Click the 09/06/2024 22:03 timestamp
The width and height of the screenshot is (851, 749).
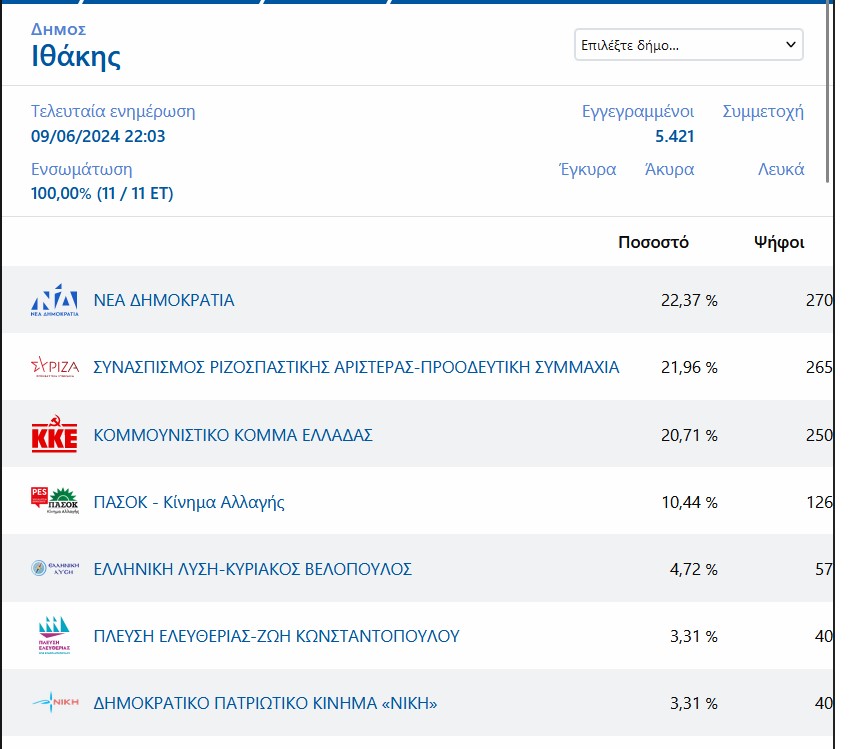pyautogui.click(x=98, y=136)
